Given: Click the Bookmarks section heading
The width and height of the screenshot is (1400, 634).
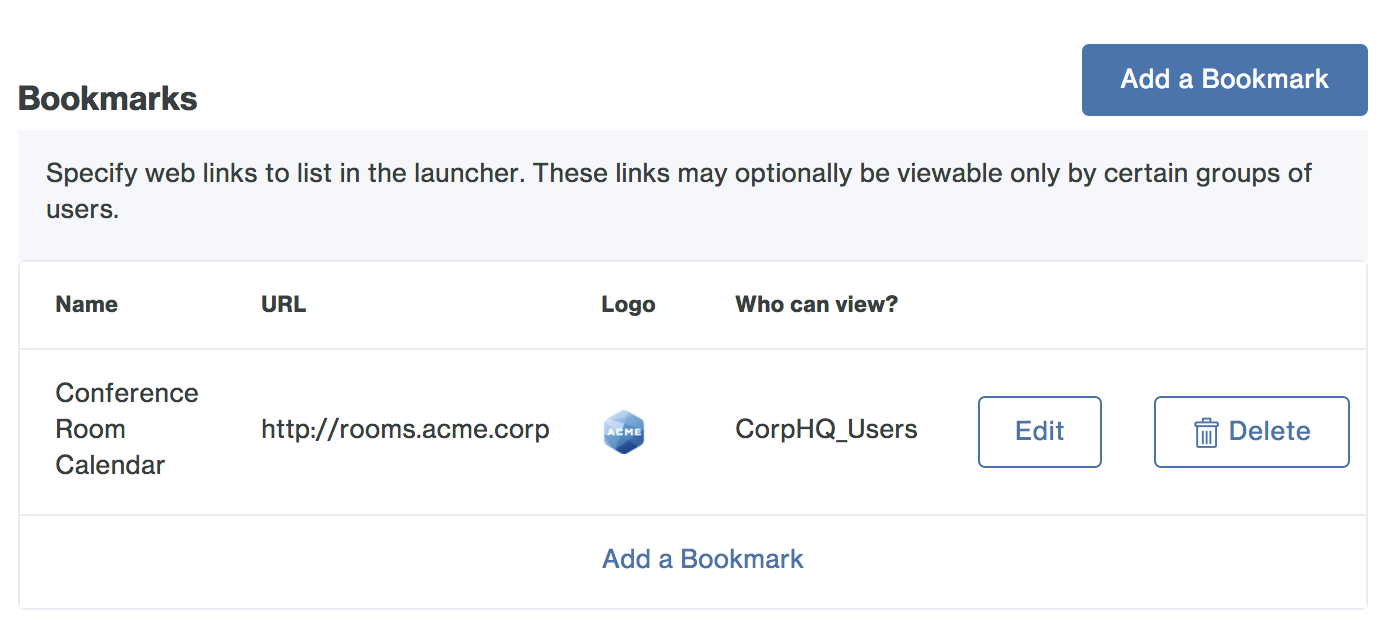Looking at the screenshot, I should point(108,99).
